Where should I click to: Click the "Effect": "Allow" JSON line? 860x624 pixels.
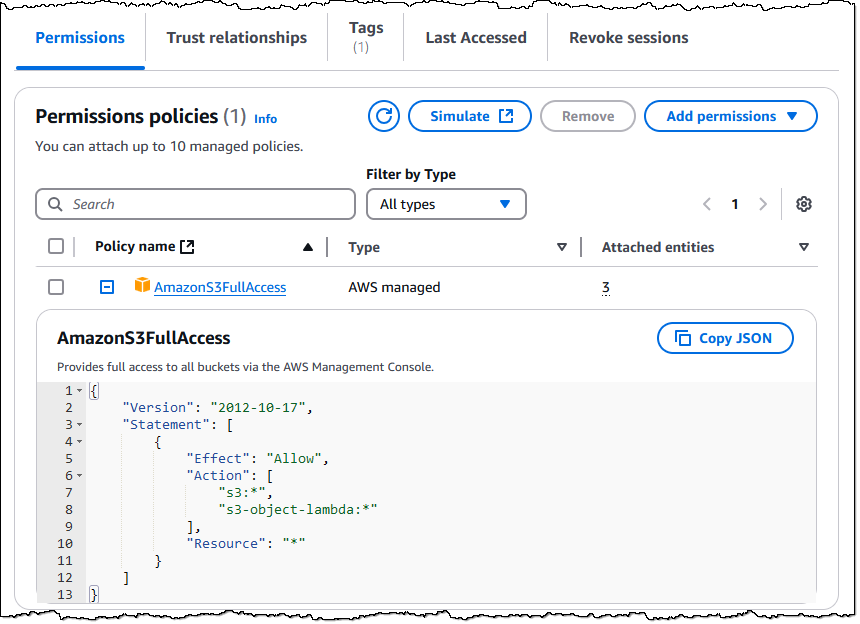point(257,458)
